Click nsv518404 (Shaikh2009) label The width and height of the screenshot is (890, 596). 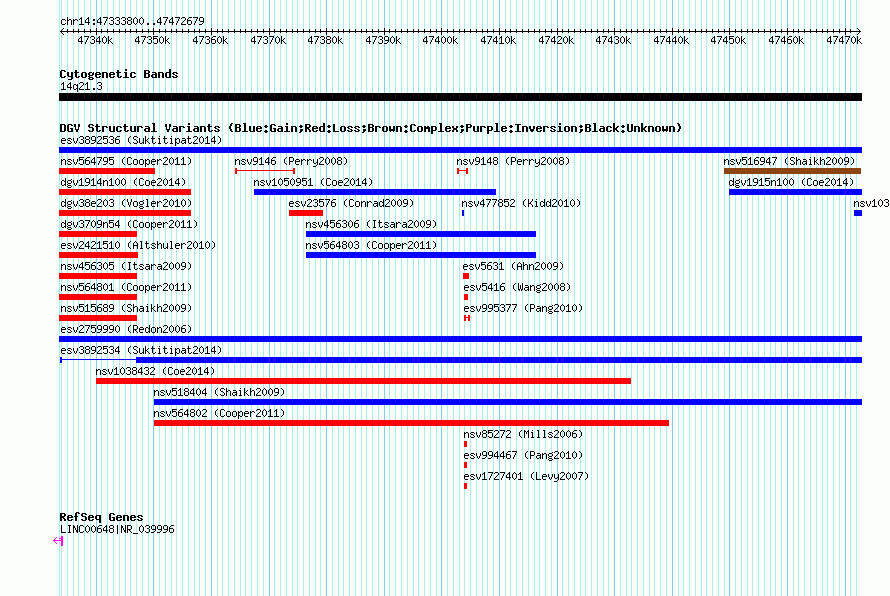tap(219, 392)
